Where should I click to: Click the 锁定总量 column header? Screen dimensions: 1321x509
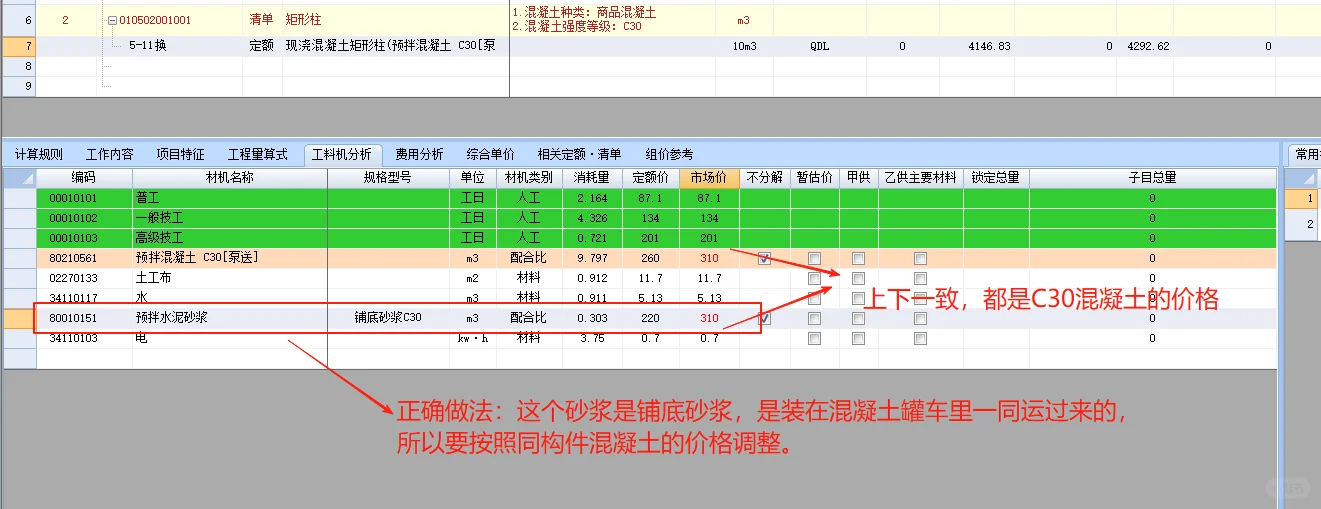[995, 178]
